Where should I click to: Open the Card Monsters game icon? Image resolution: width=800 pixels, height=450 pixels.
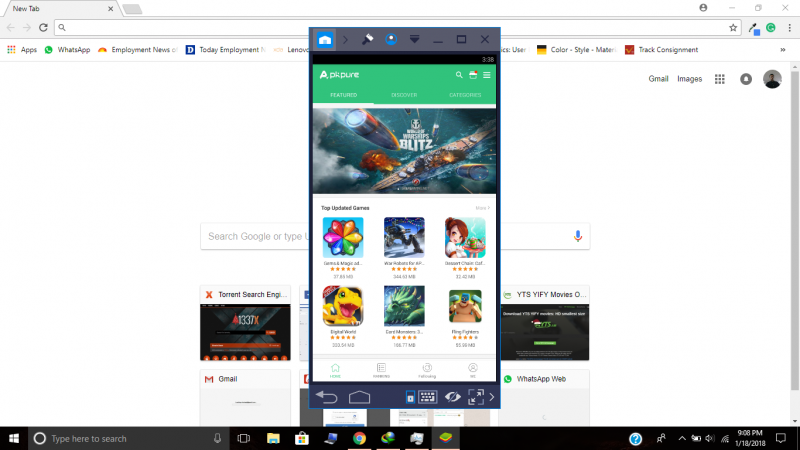click(404, 306)
